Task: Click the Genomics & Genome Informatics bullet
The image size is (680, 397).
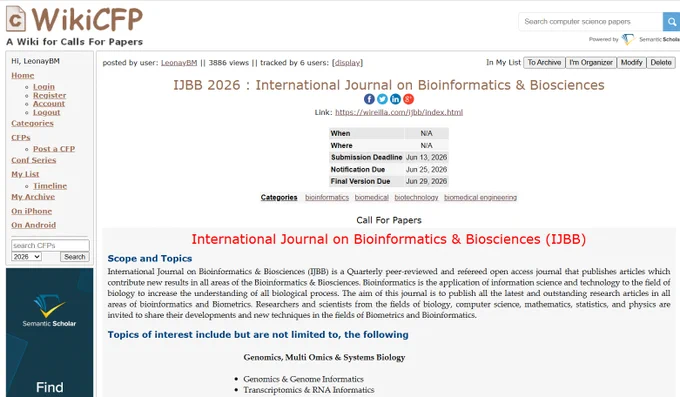Action: (303, 379)
